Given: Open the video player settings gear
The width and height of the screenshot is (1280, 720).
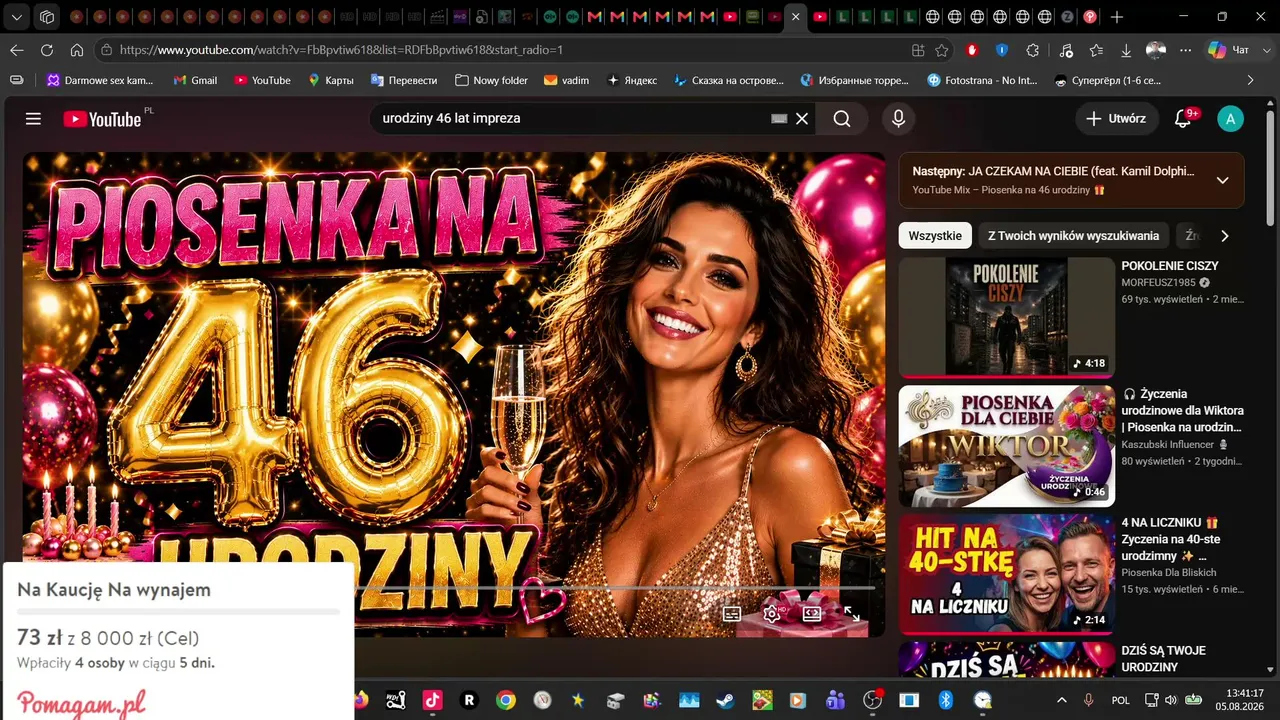Looking at the screenshot, I should [772, 613].
